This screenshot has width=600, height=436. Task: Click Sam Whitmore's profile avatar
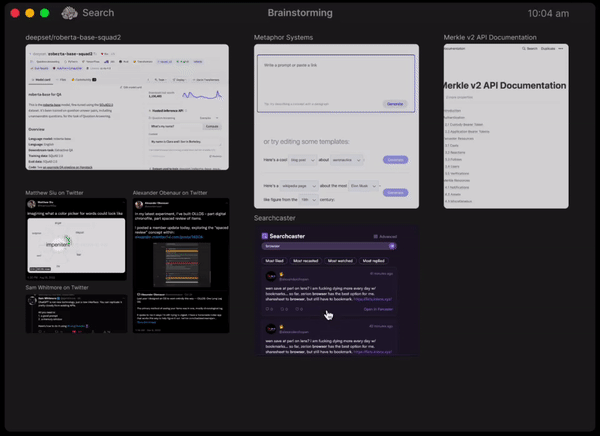pyautogui.click(x=32, y=300)
